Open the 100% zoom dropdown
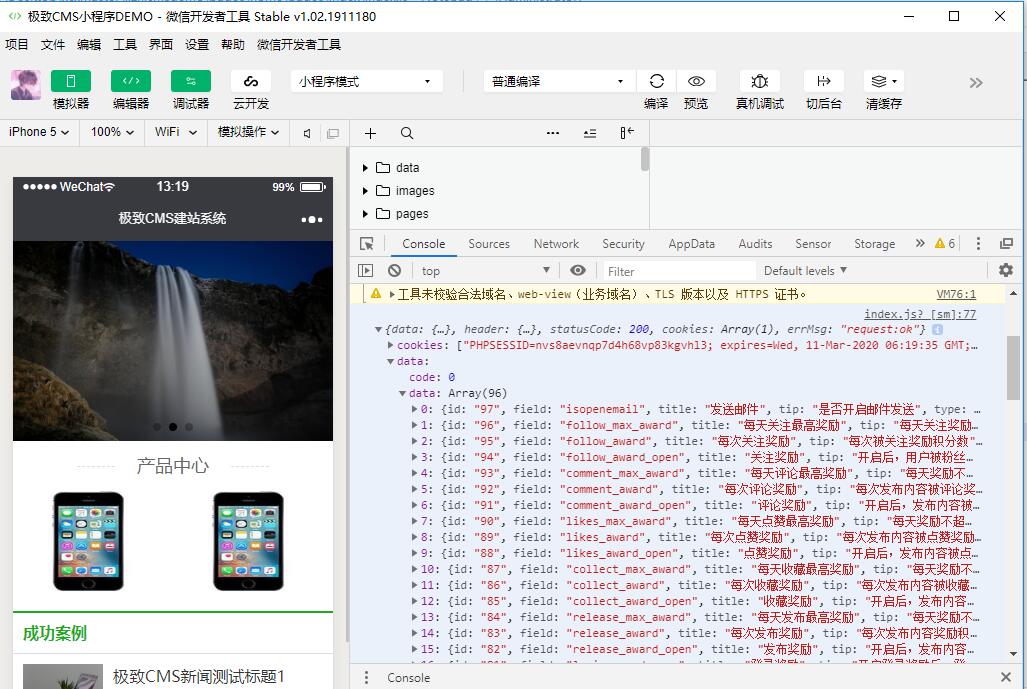Viewport: 1027px width, 689px height. [x=112, y=132]
